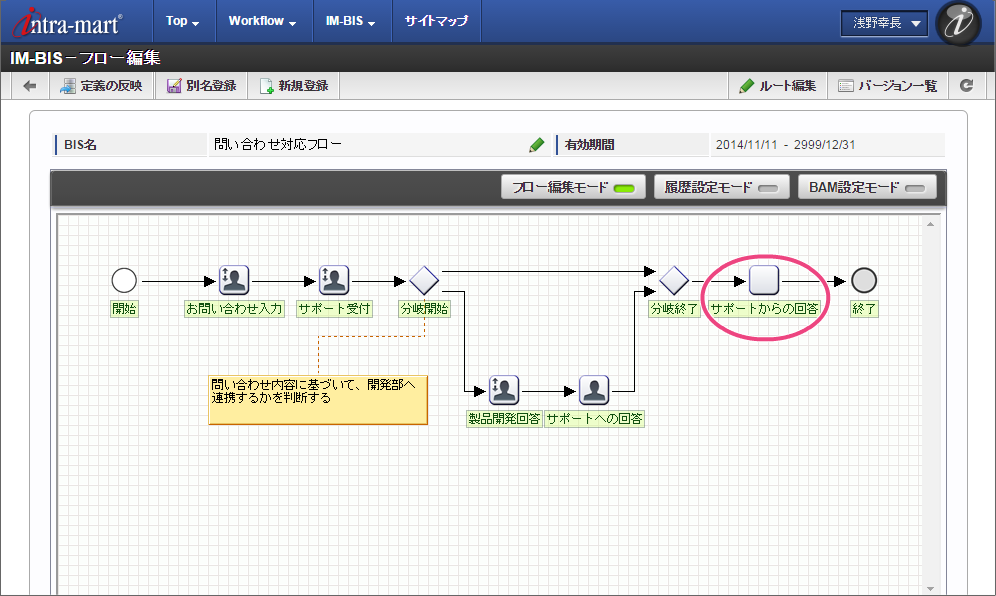Viewport: 996px width, 596px height.
Task: Click the お問い合わせ入力 label
Action: 234,309
